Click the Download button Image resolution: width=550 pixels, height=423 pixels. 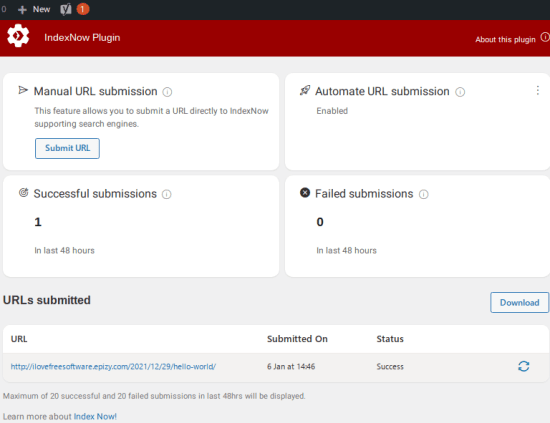click(519, 302)
